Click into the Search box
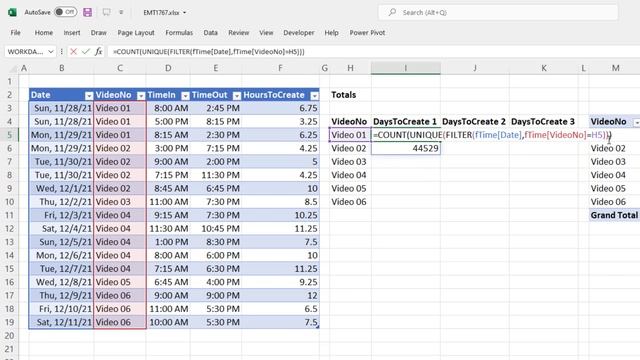 498,13
